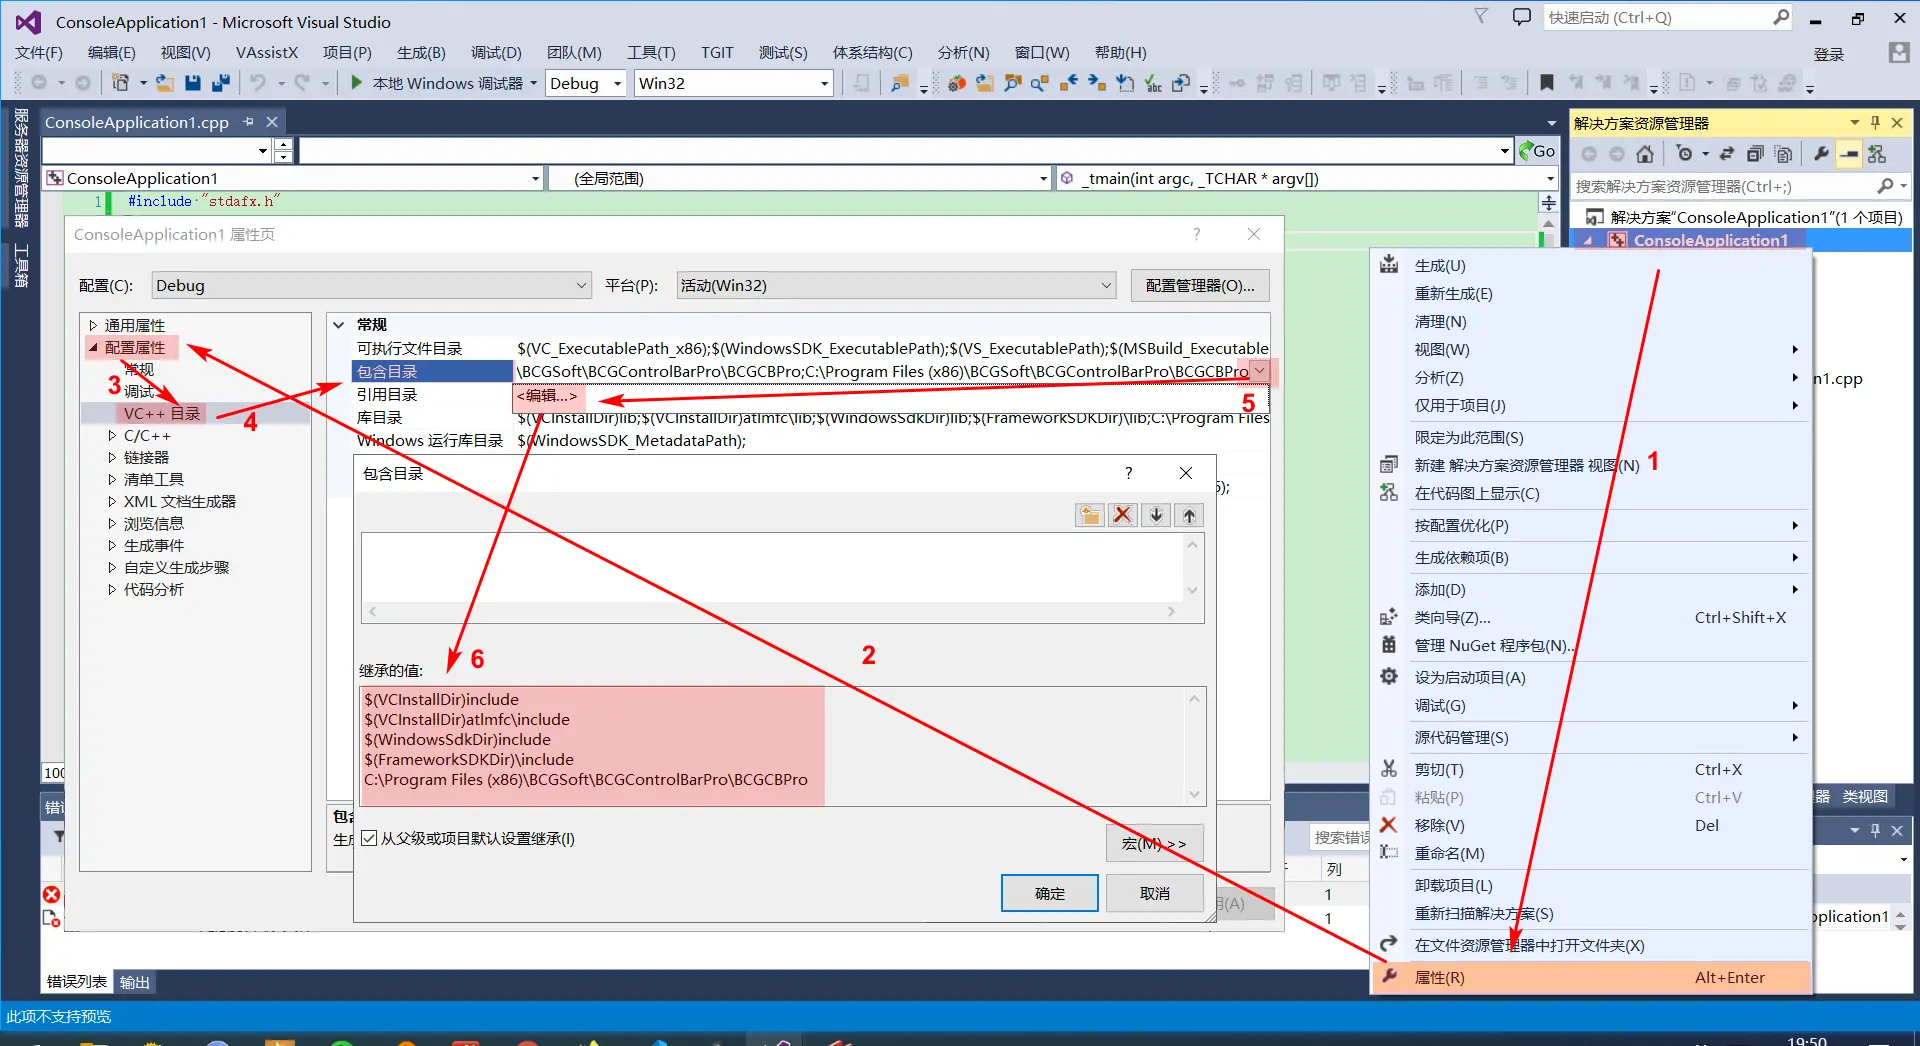Click the feedback speech bubble icon

click(x=1522, y=17)
